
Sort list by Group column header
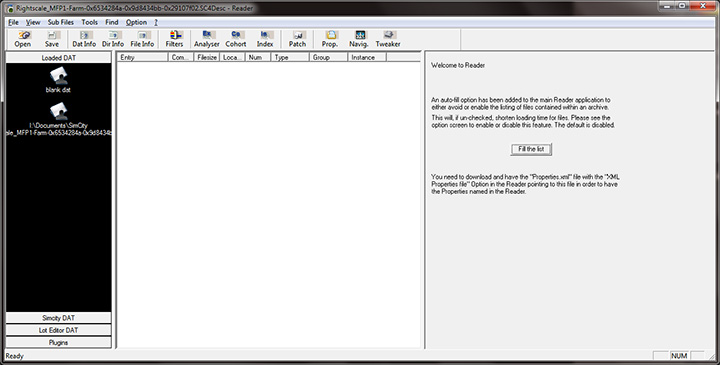coord(328,57)
